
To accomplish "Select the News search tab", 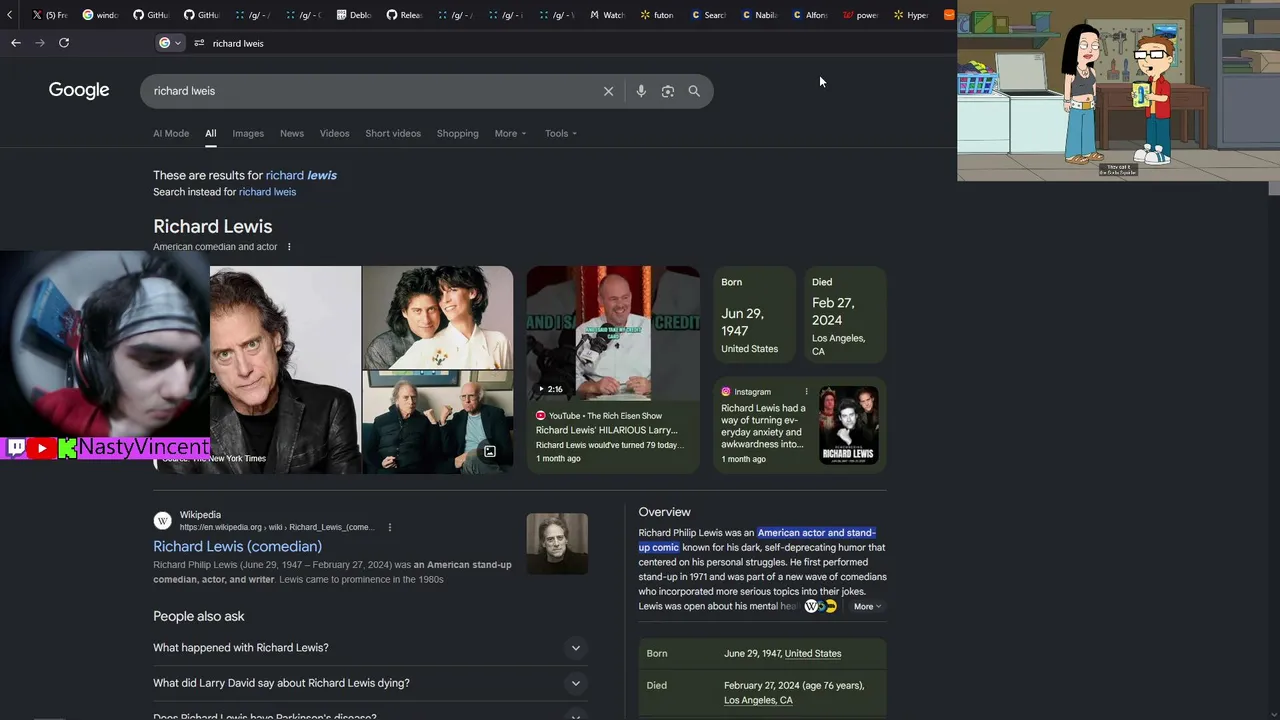I will click(x=292, y=133).
